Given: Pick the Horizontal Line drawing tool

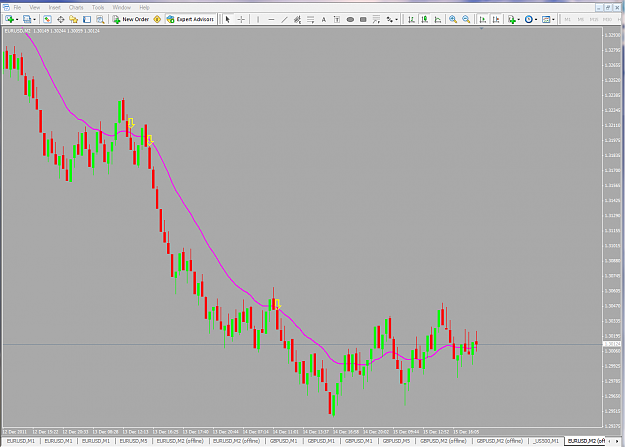Looking at the screenshot, I should coord(271,19).
